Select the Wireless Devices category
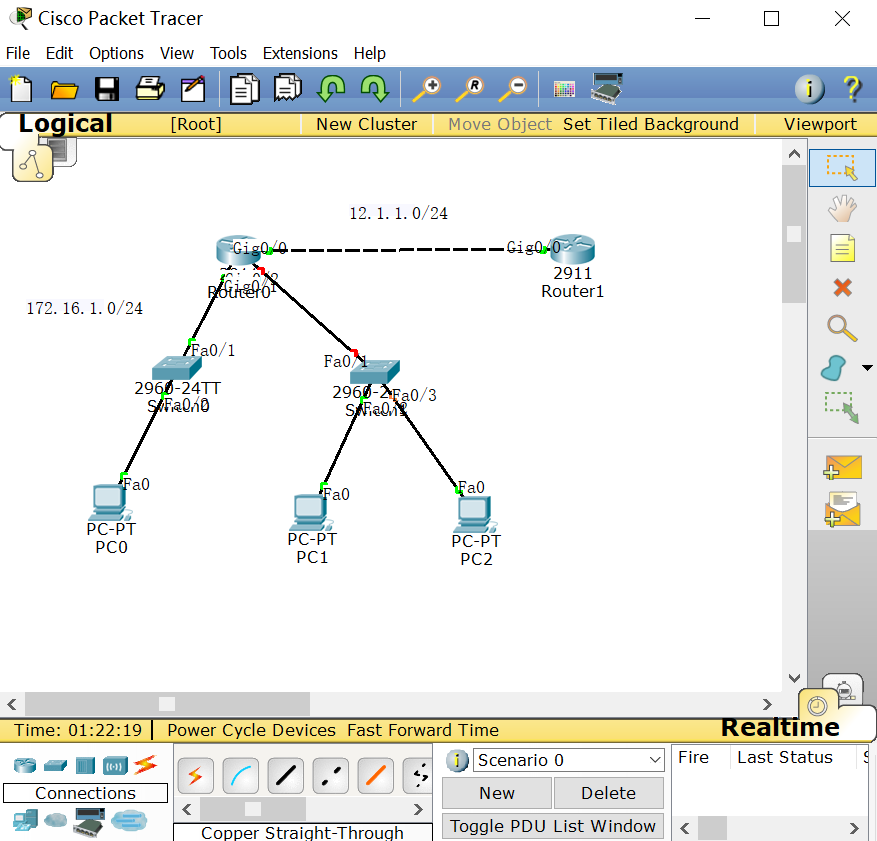Screen dimensions: 877x841 (x=115, y=765)
